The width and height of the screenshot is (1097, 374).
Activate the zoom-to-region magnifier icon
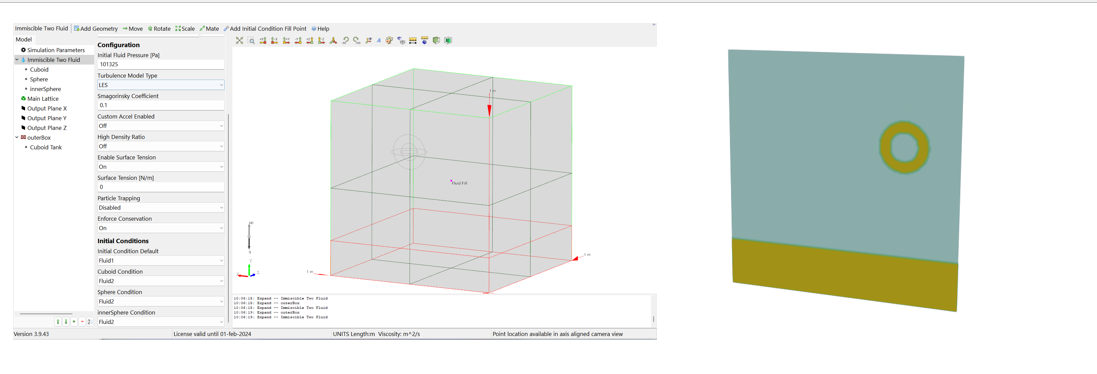pyautogui.click(x=251, y=41)
